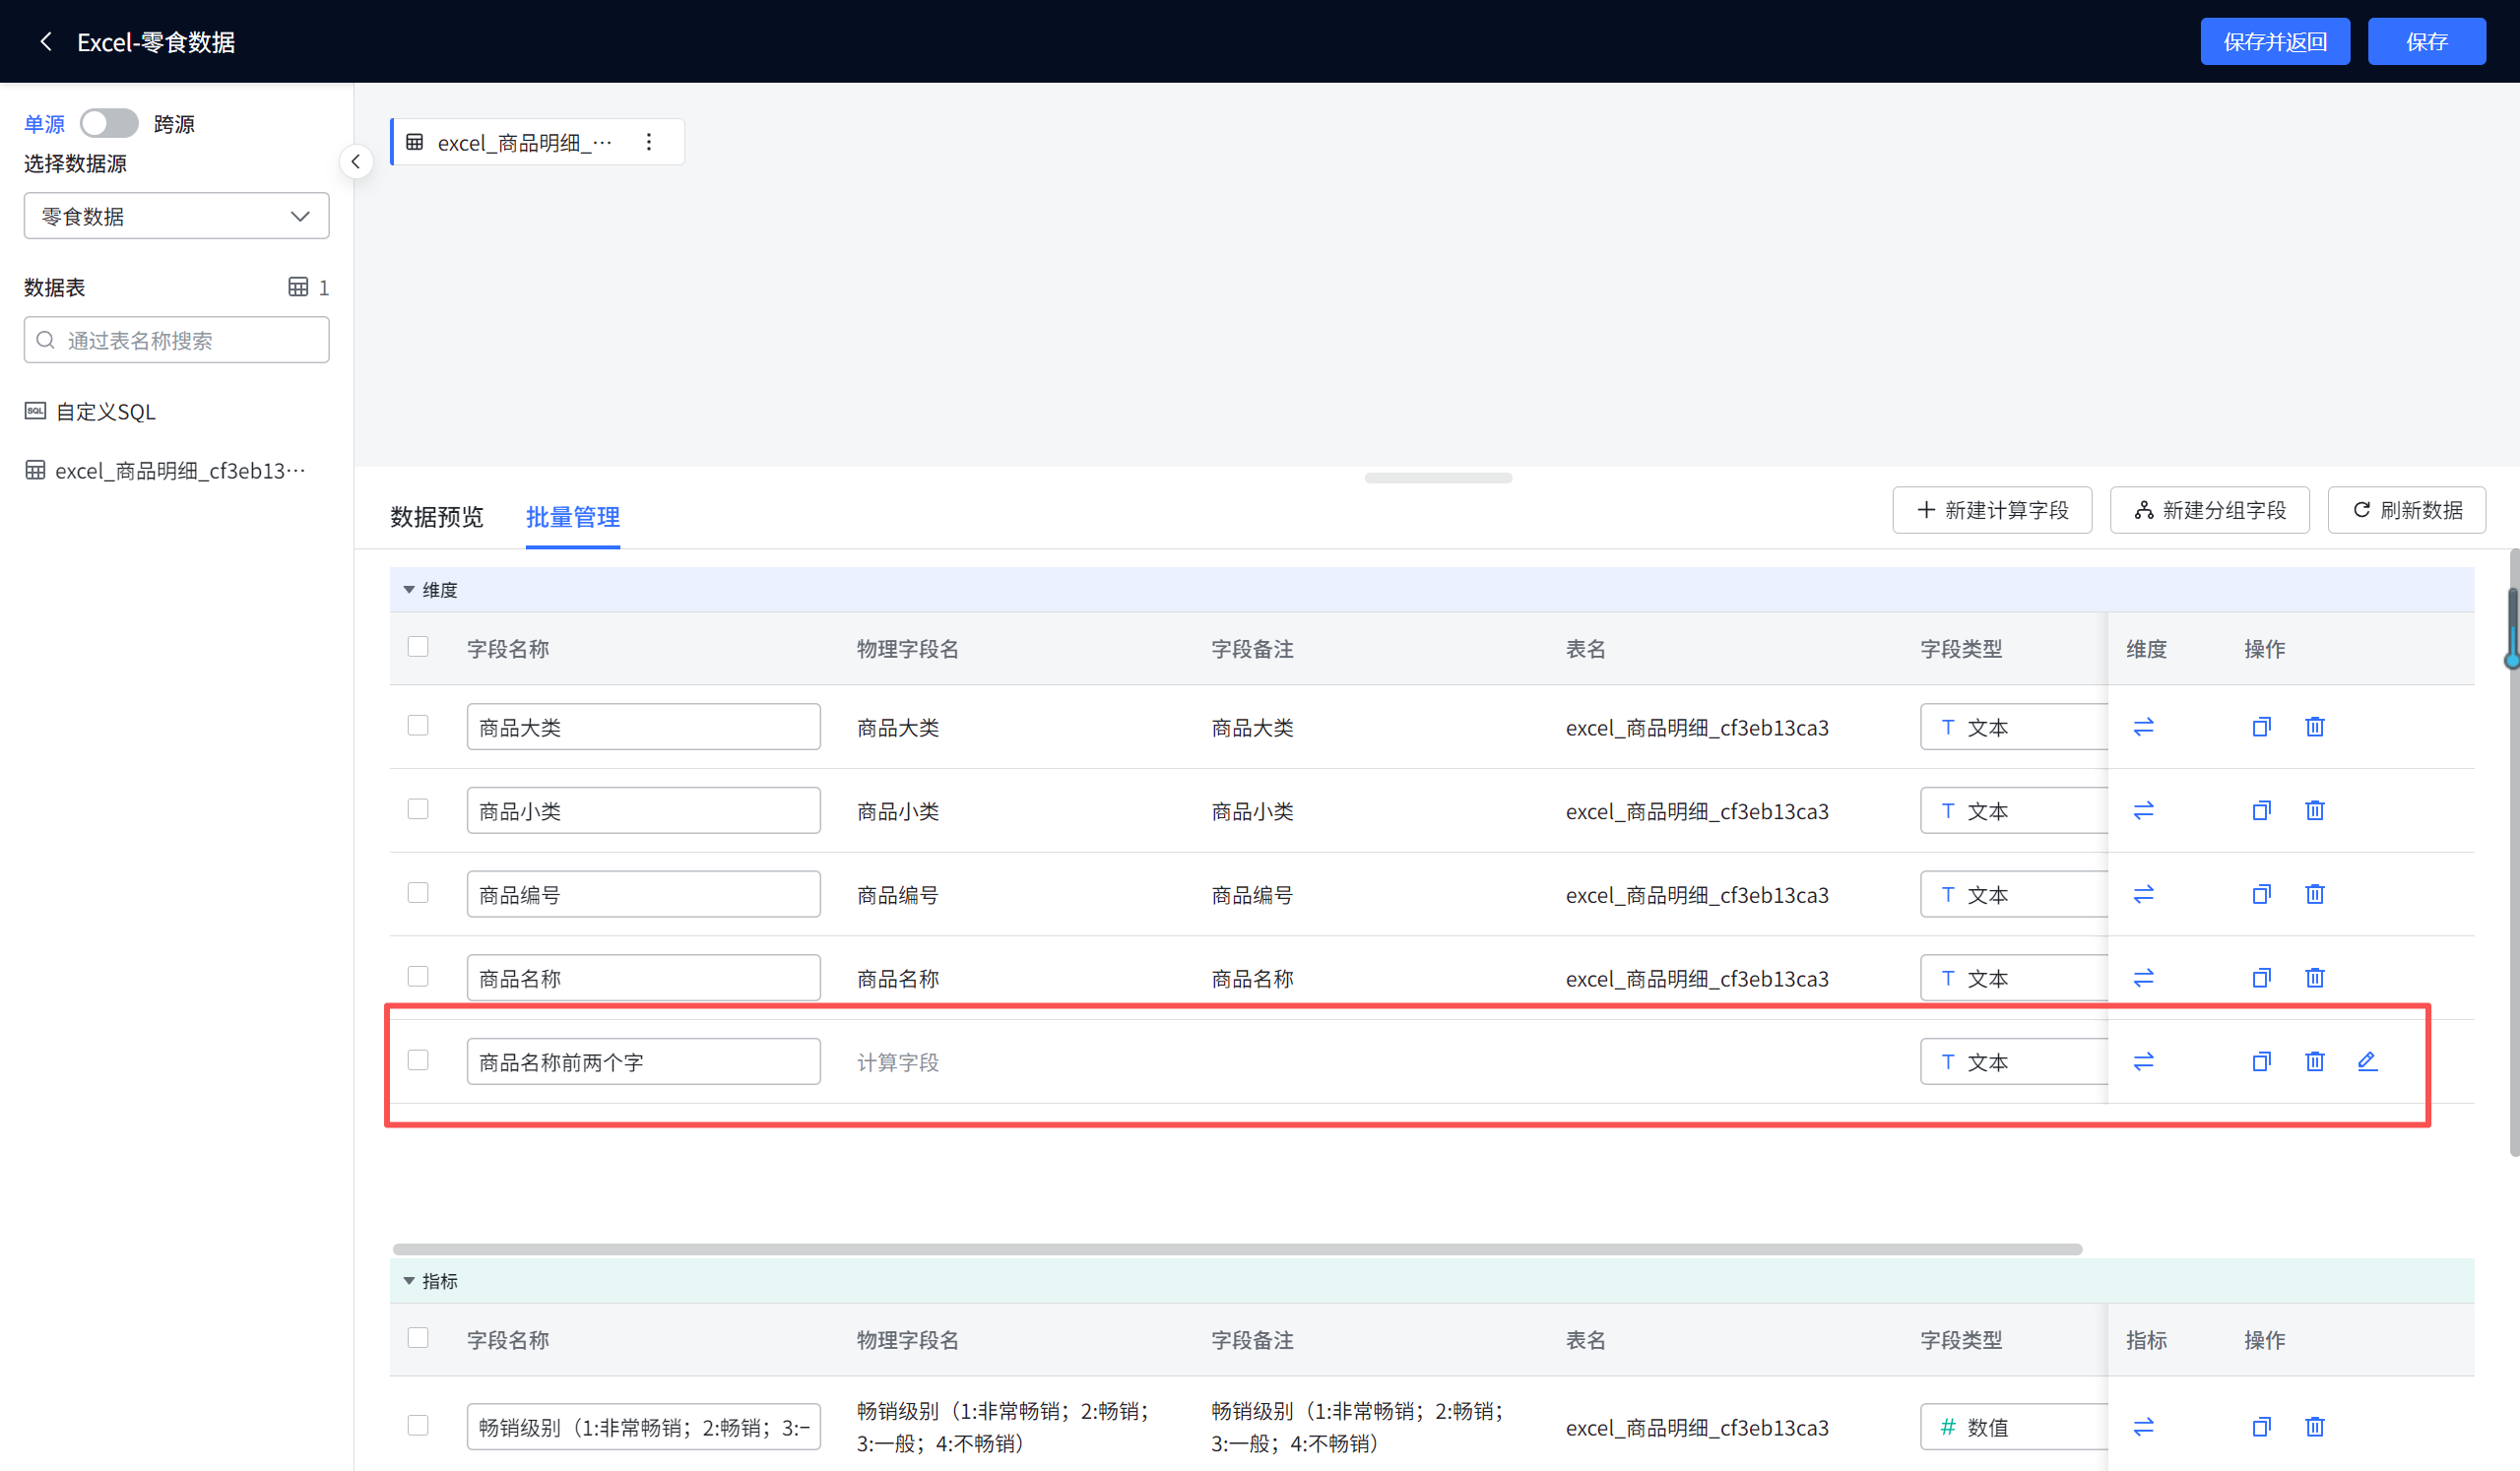Click back arrow next to Excel-零食数据
Viewport: 2520px width, 1471px height.
[45, 42]
